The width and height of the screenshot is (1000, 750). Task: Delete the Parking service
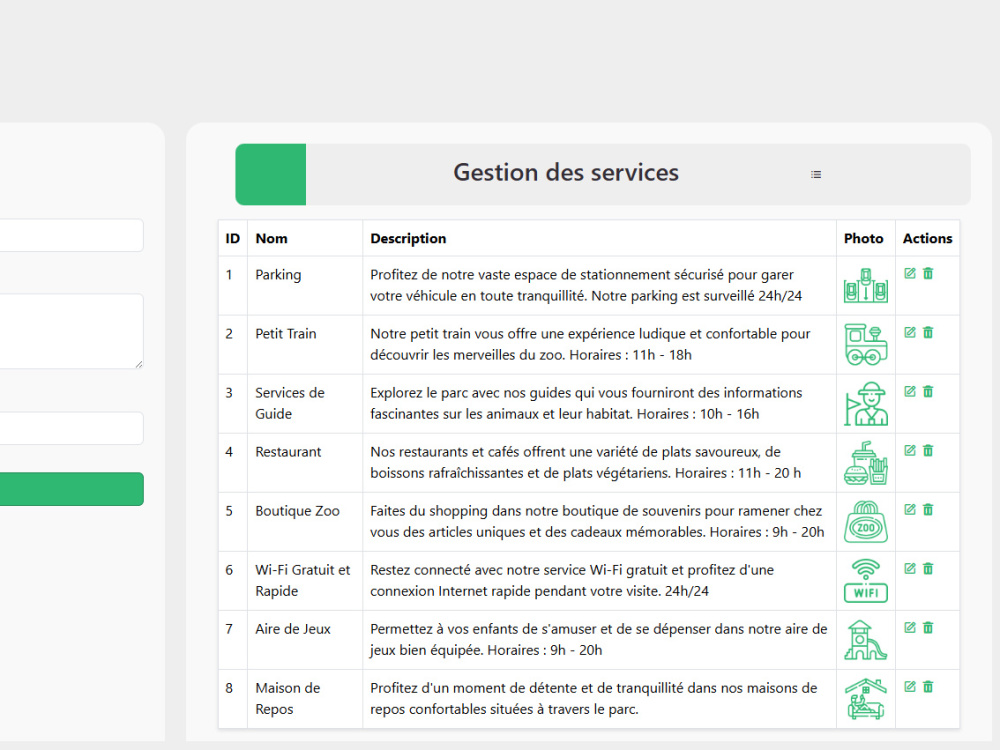tap(928, 274)
